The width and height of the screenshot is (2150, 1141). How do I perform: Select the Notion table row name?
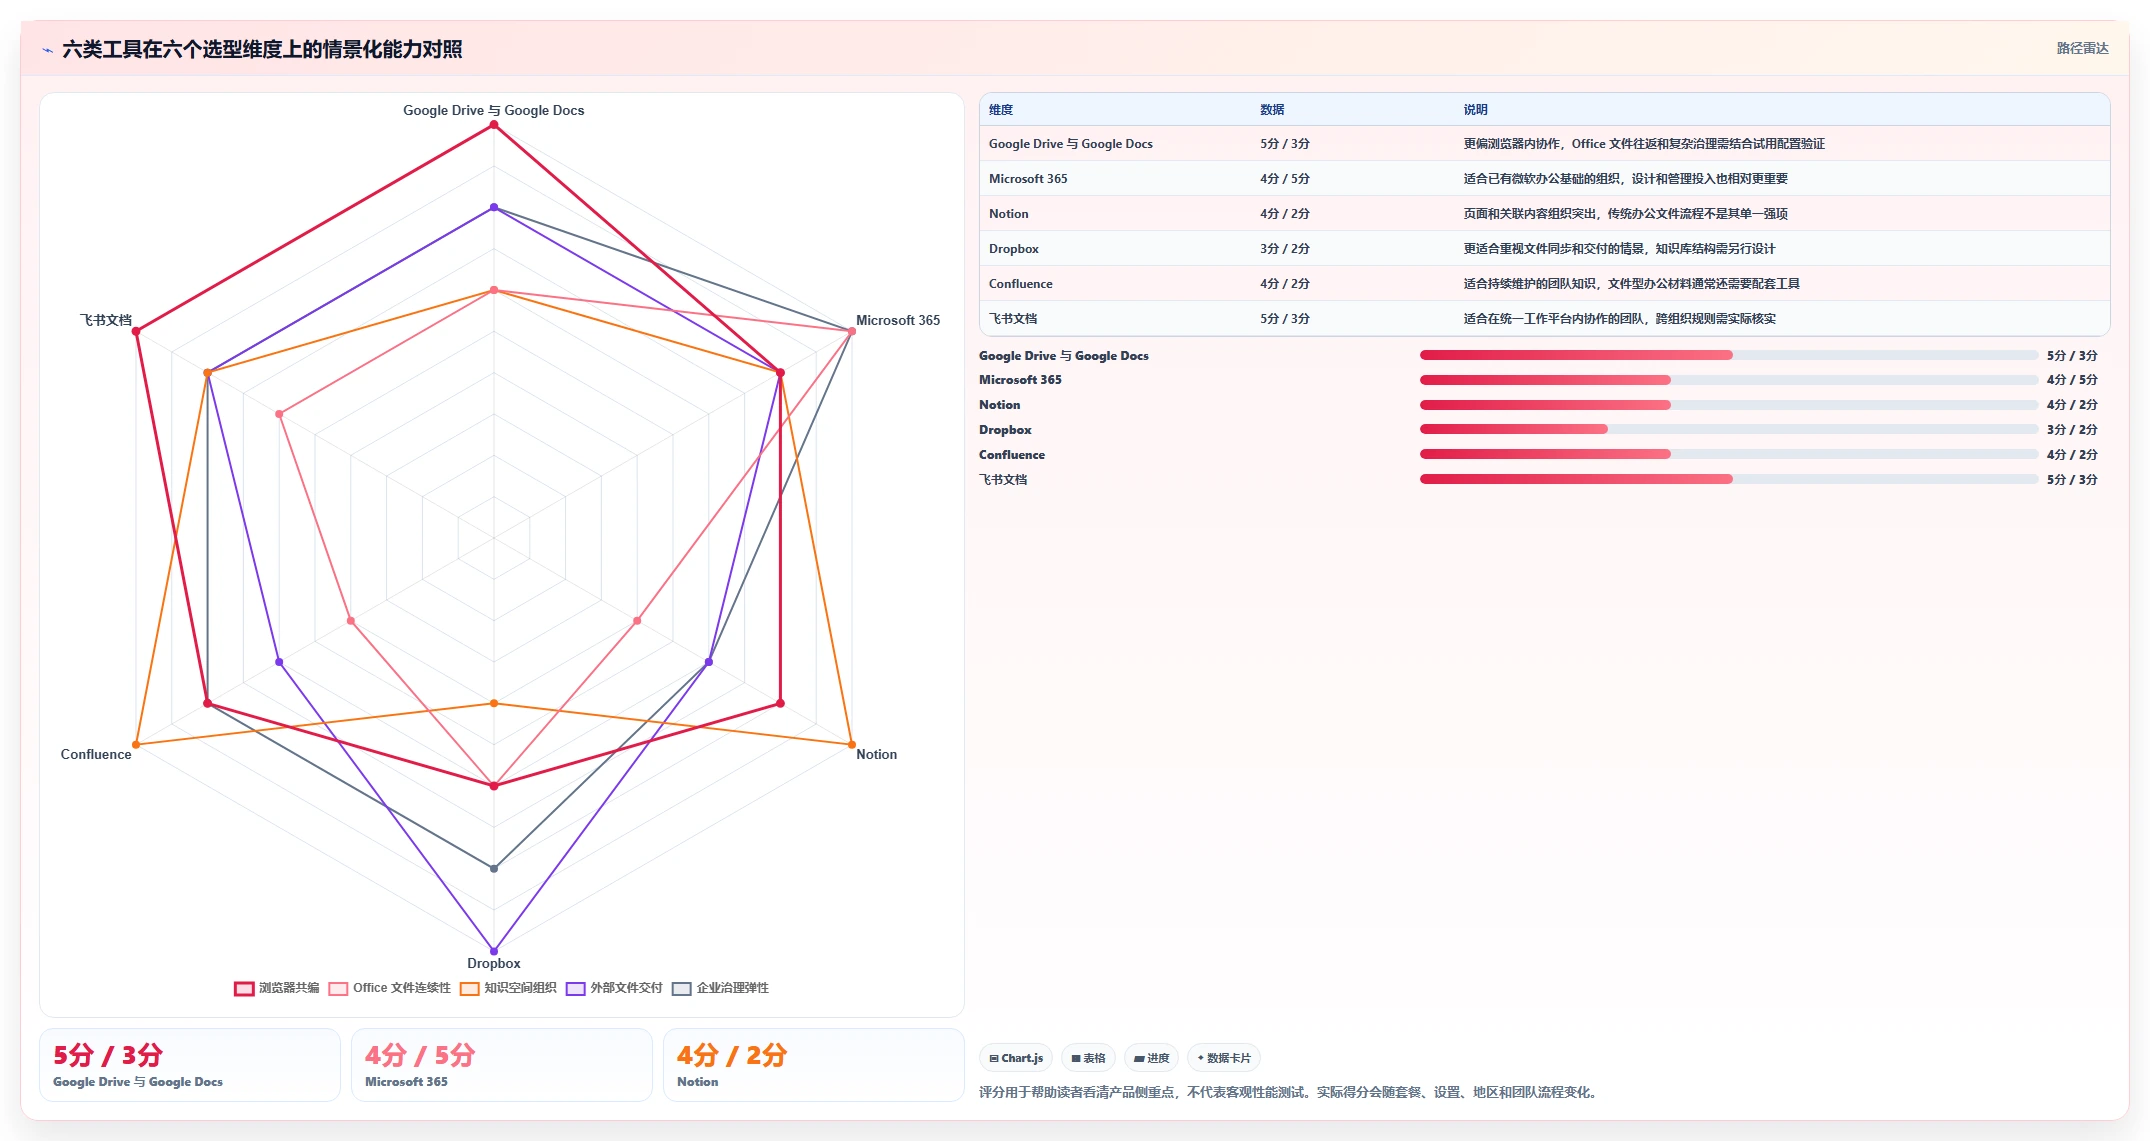[x=1009, y=214]
